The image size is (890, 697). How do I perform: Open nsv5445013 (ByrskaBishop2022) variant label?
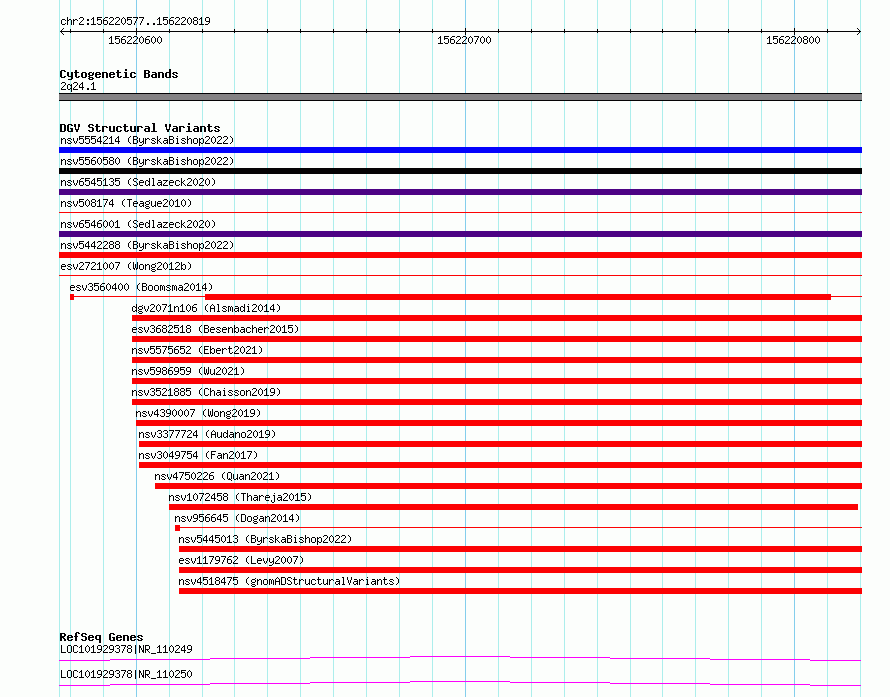[x=265, y=539]
